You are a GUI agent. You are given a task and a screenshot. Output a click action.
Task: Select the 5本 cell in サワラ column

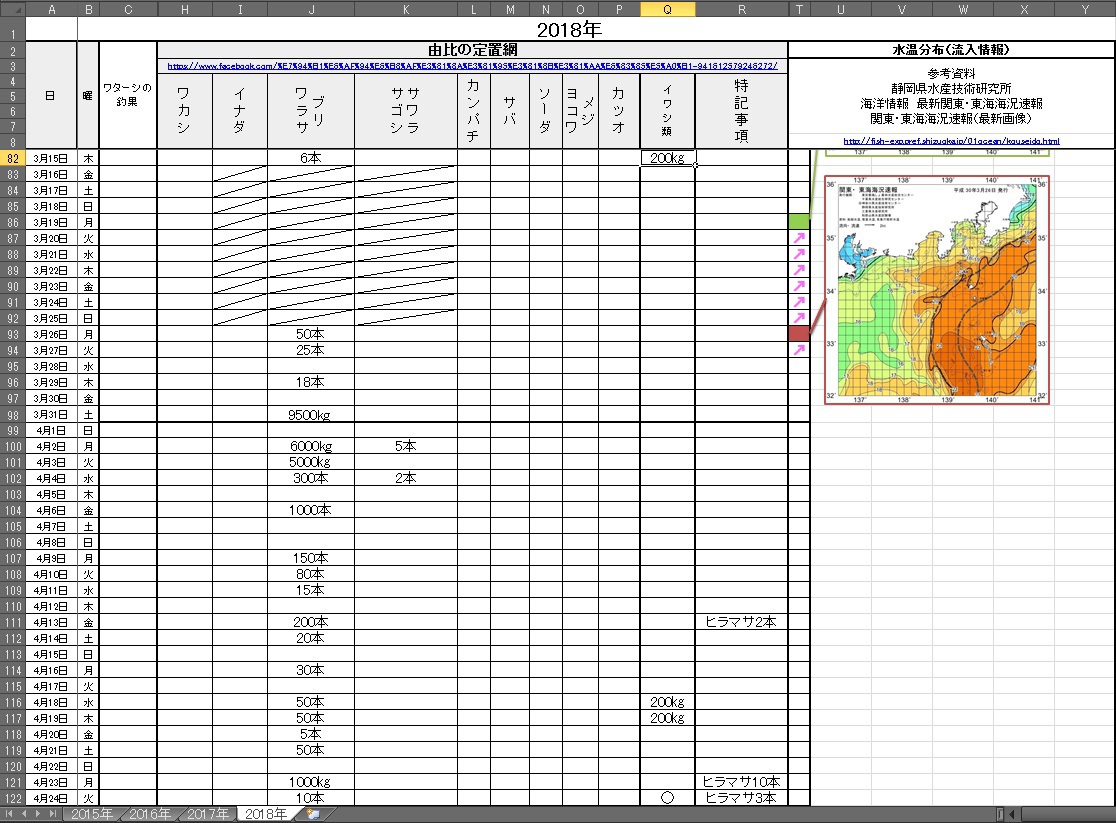click(406, 446)
